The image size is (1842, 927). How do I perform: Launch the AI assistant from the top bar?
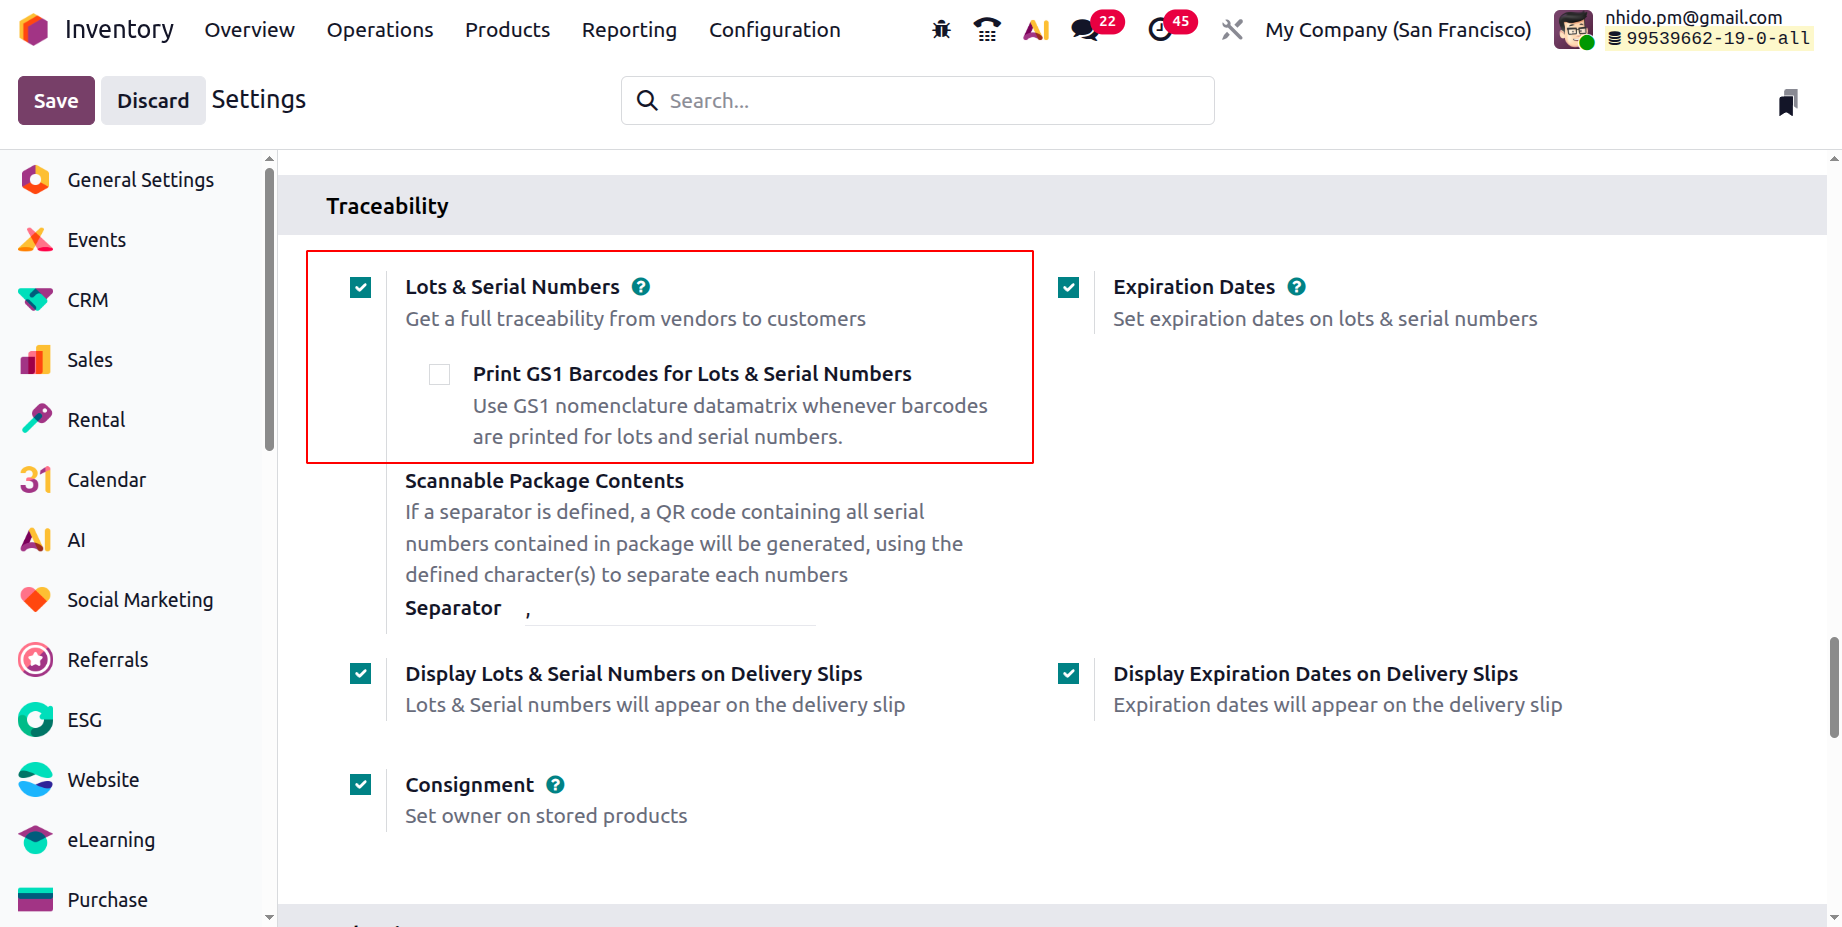1035,29
